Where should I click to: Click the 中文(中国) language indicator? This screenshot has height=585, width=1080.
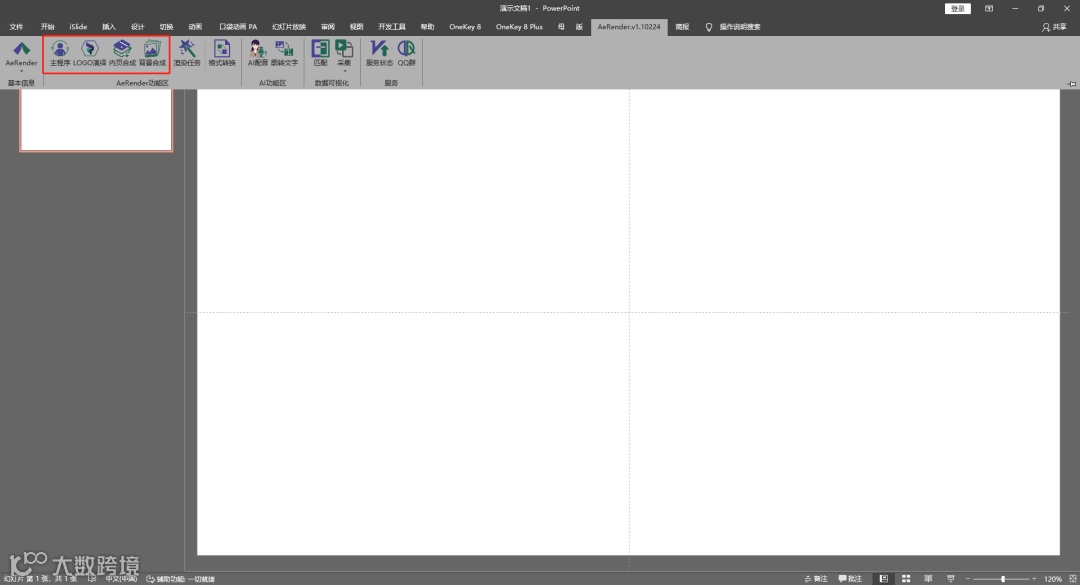click(x=121, y=579)
